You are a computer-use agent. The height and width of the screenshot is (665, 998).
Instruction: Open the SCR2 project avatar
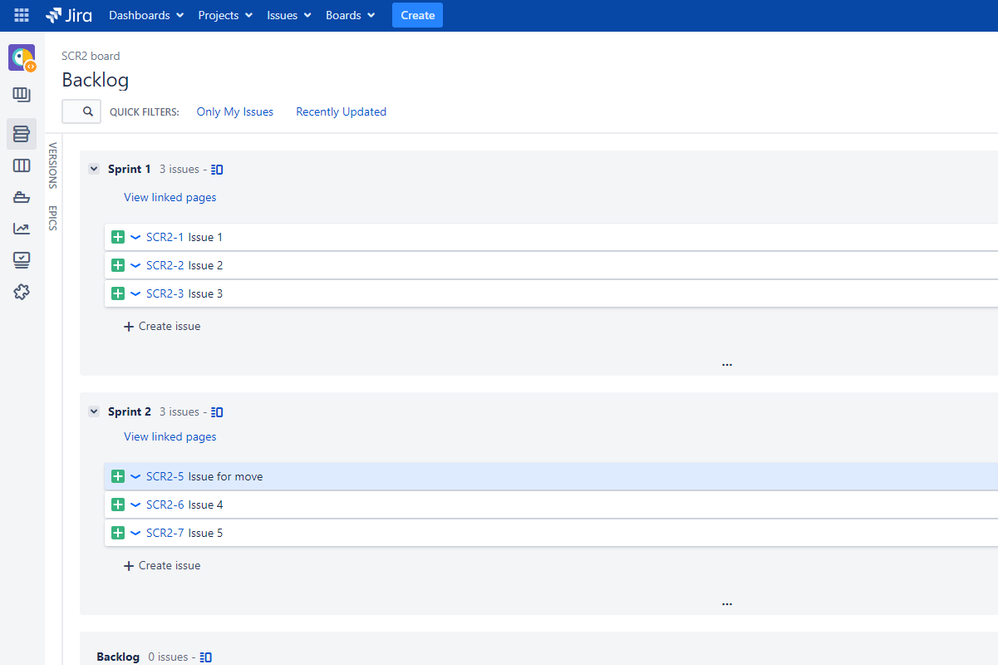(x=22, y=58)
